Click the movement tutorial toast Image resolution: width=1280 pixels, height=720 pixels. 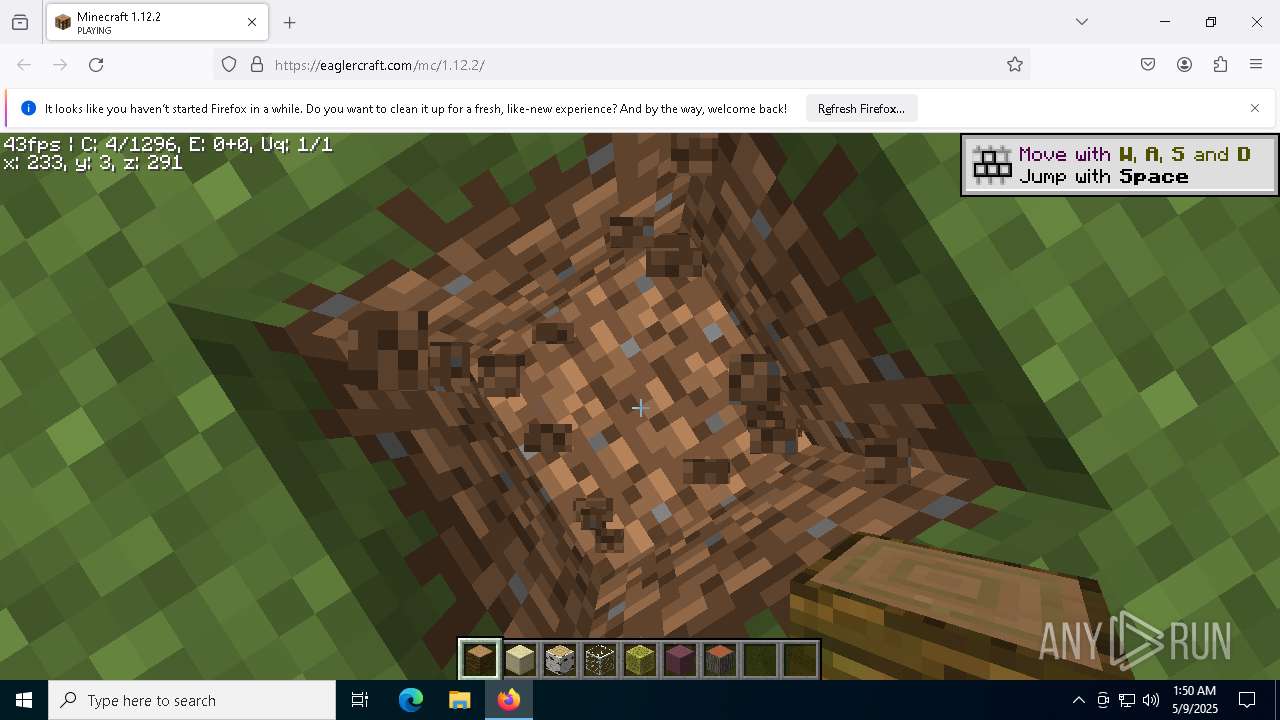coord(1119,165)
